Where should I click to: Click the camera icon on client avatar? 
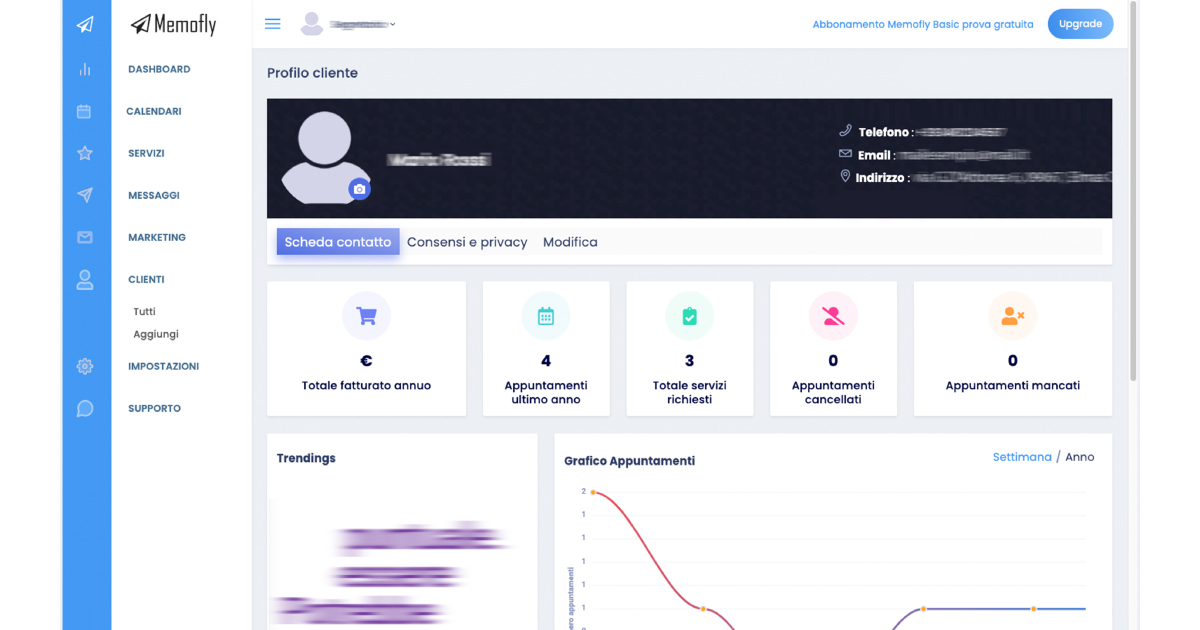[x=359, y=189]
